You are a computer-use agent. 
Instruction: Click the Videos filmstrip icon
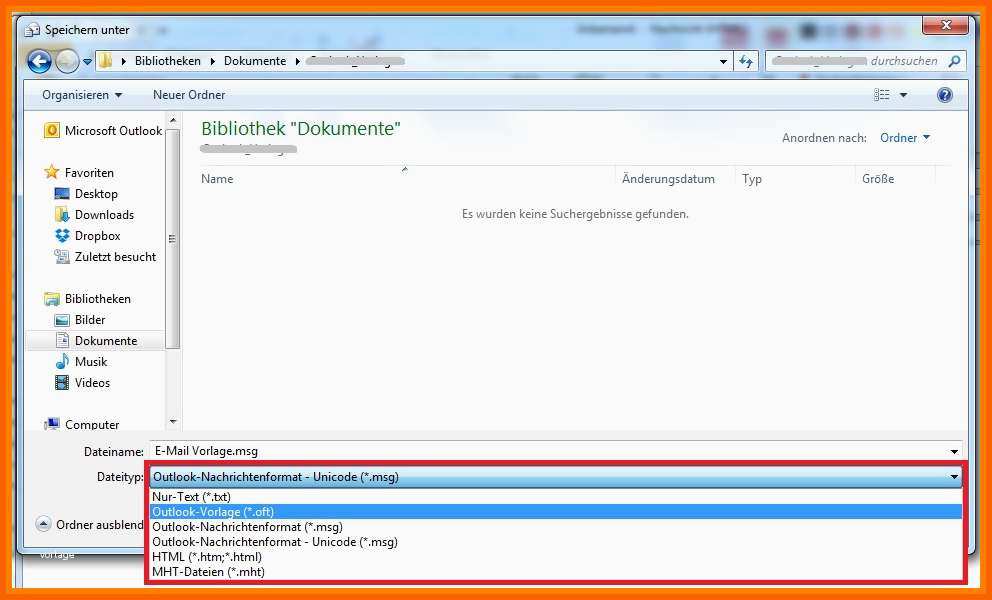pyautogui.click(x=62, y=382)
